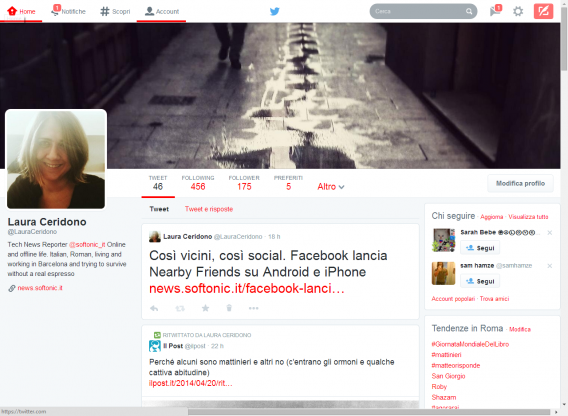Click Aggiorna in Chi seguire

point(492,217)
